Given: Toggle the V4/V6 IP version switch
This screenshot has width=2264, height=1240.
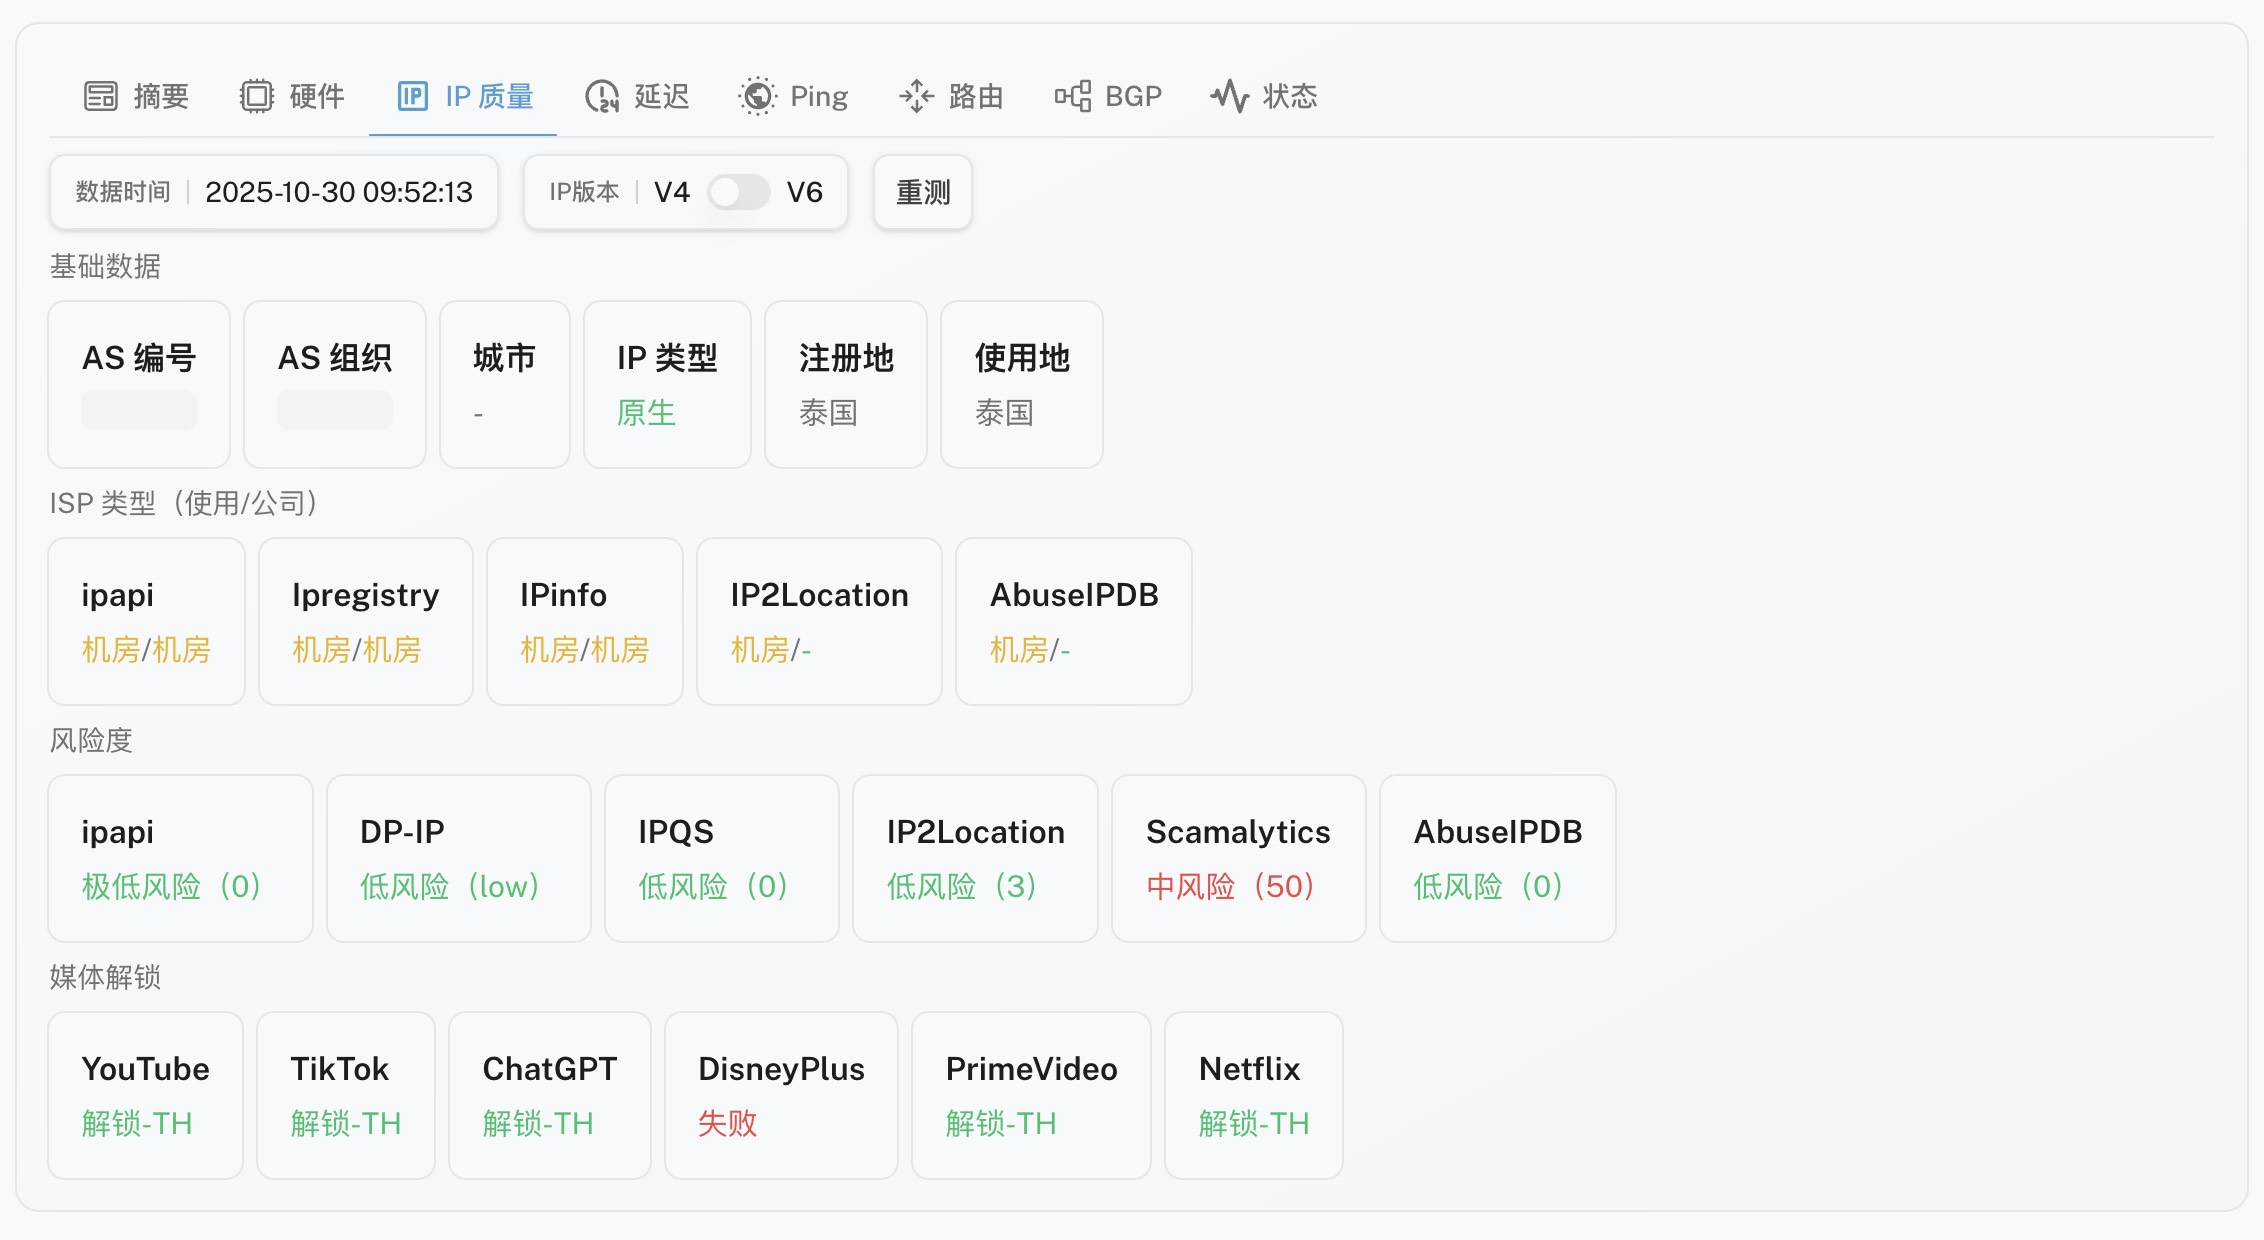Looking at the screenshot, I should pyautogui.click(x=738, y=192).
